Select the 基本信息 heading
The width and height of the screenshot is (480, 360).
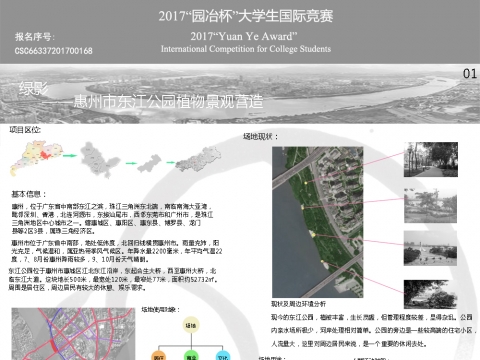(29, 194)
